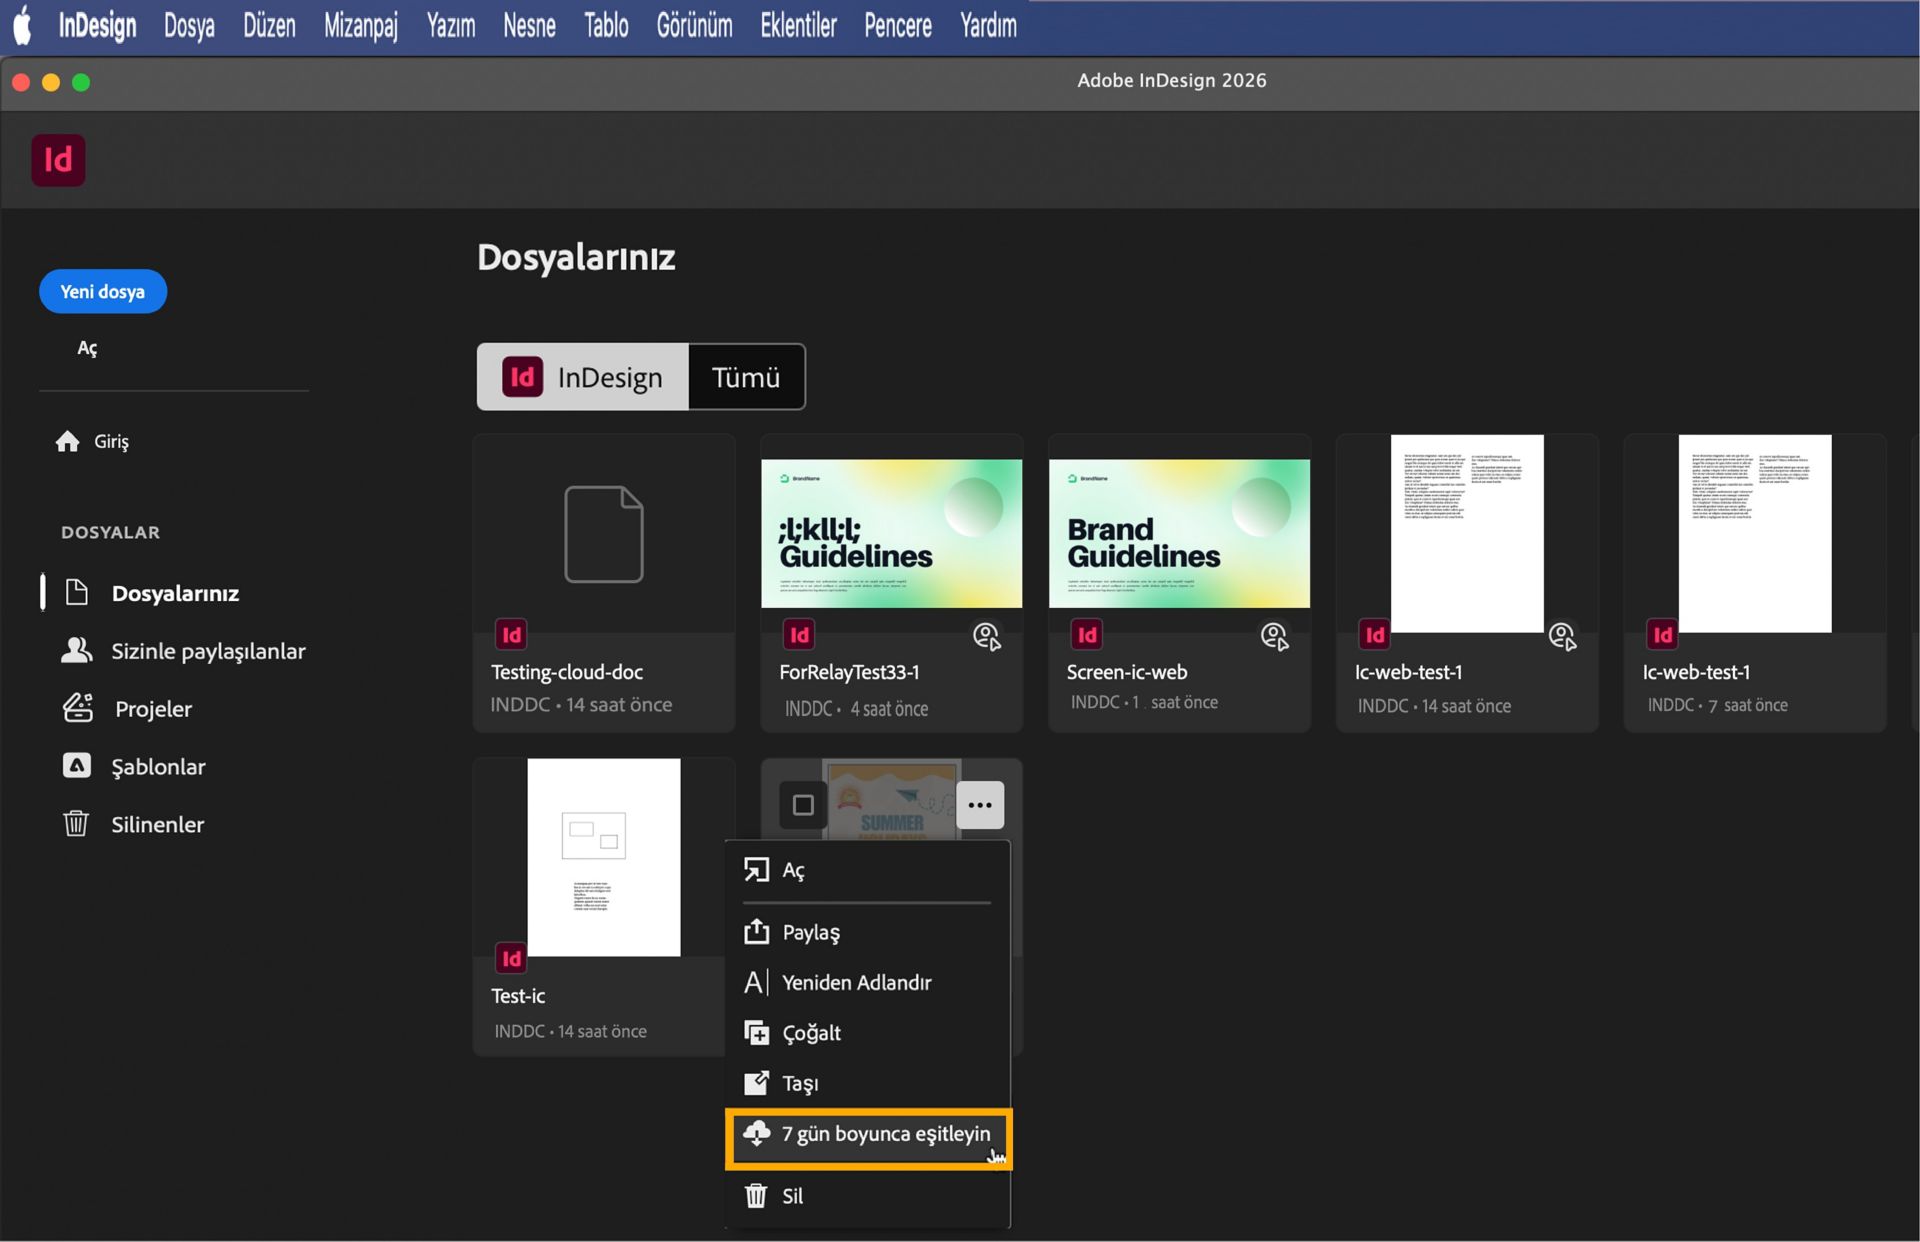Click the InDesign Id logo in top-left corner
This screenshot has height=1242, width=1920.
tap(58, 160)
